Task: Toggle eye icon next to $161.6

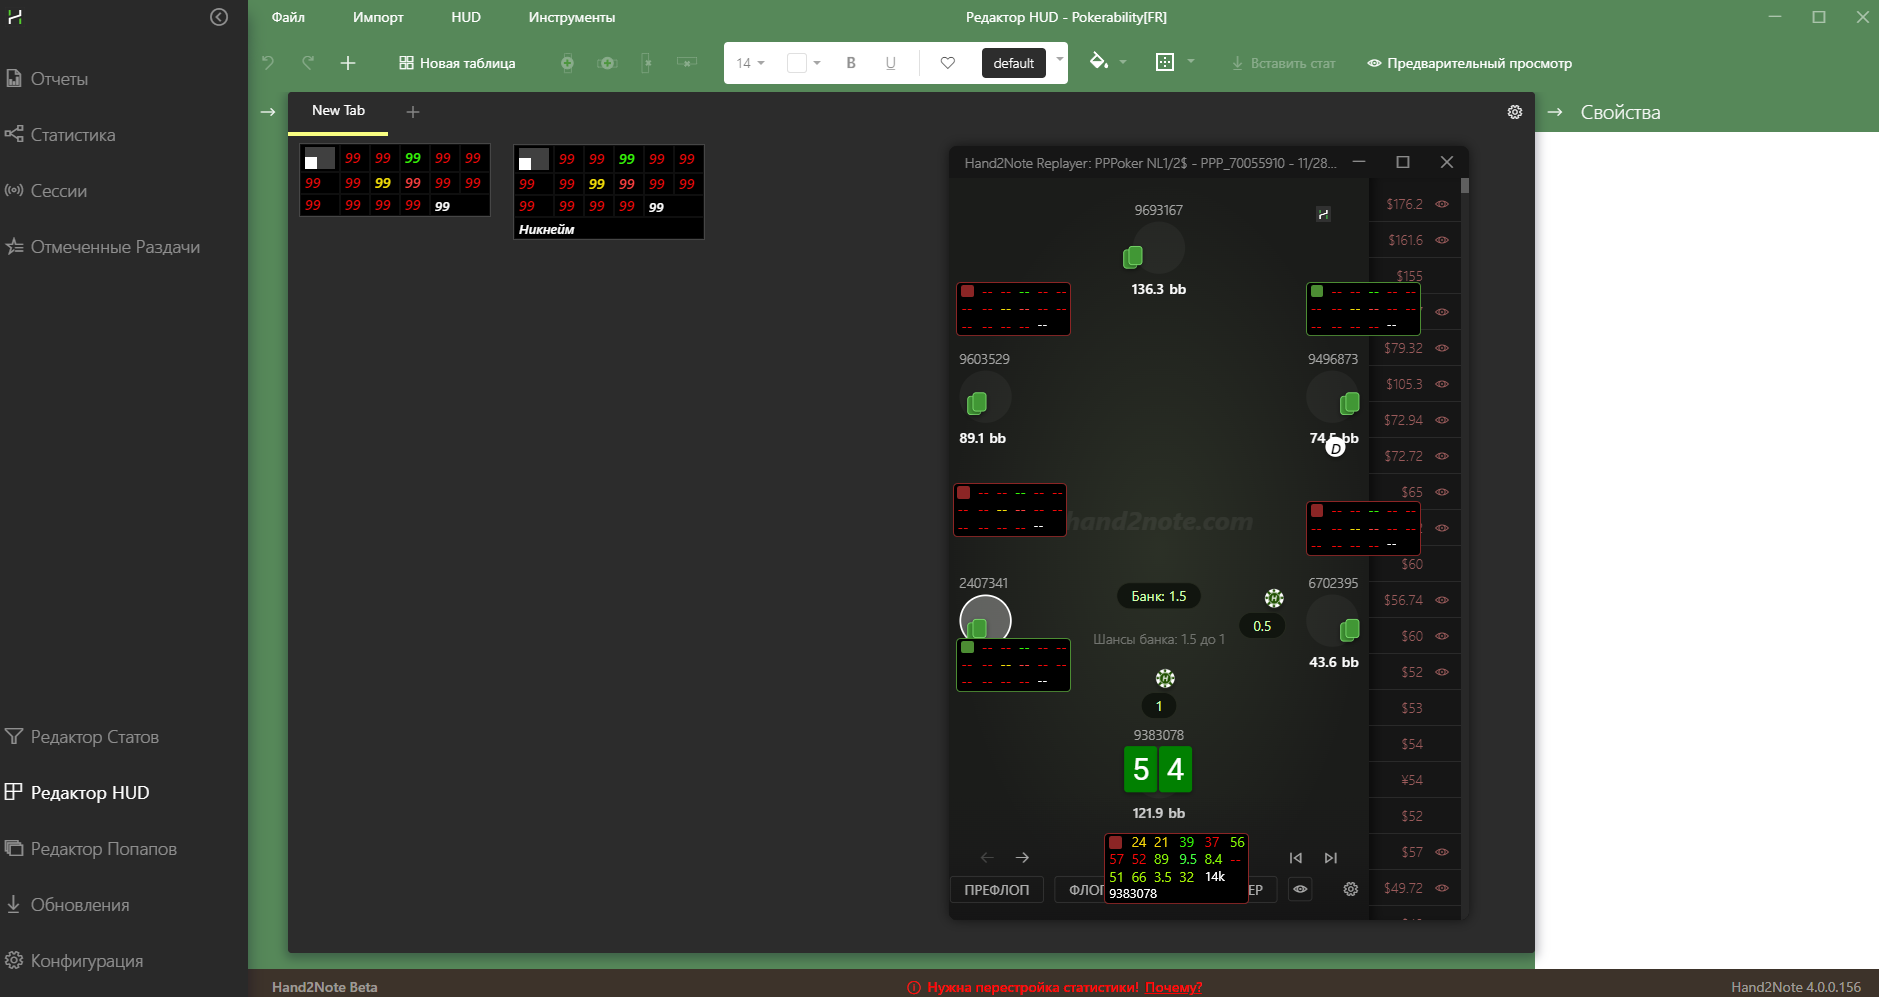Action: [x=1442, y=240]
